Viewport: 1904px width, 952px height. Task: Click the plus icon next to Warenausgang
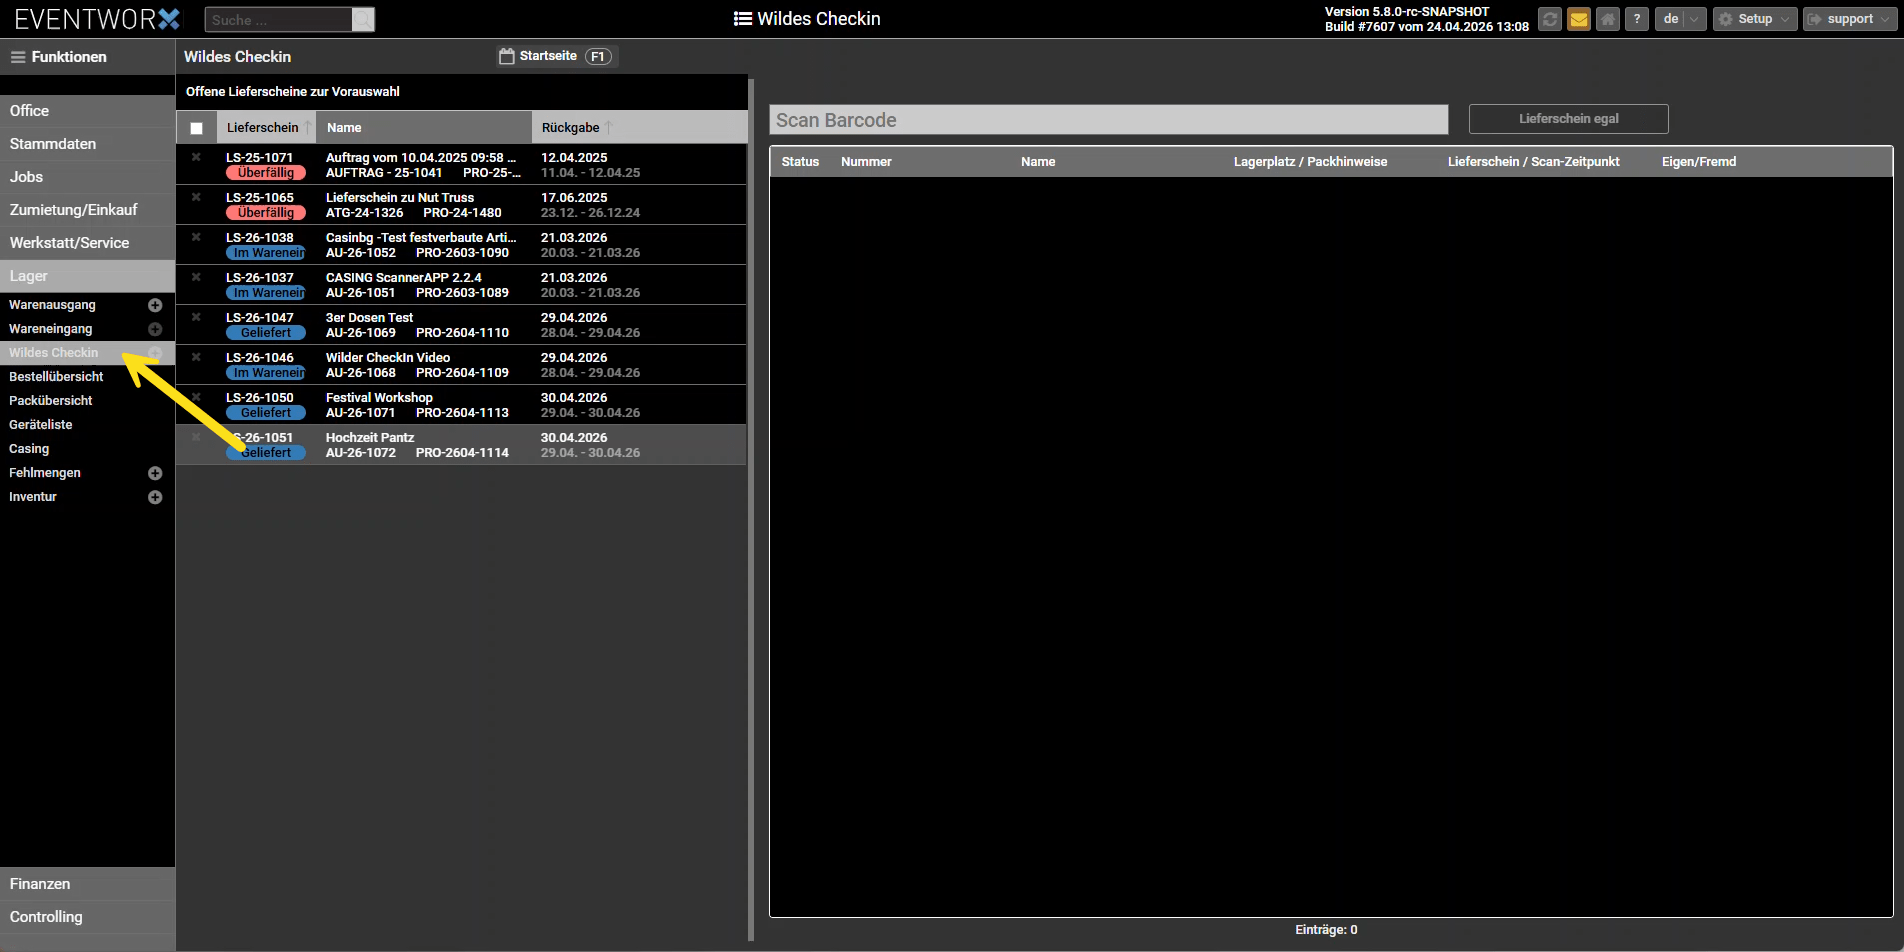pyautogui.click(x=155, y=305)
